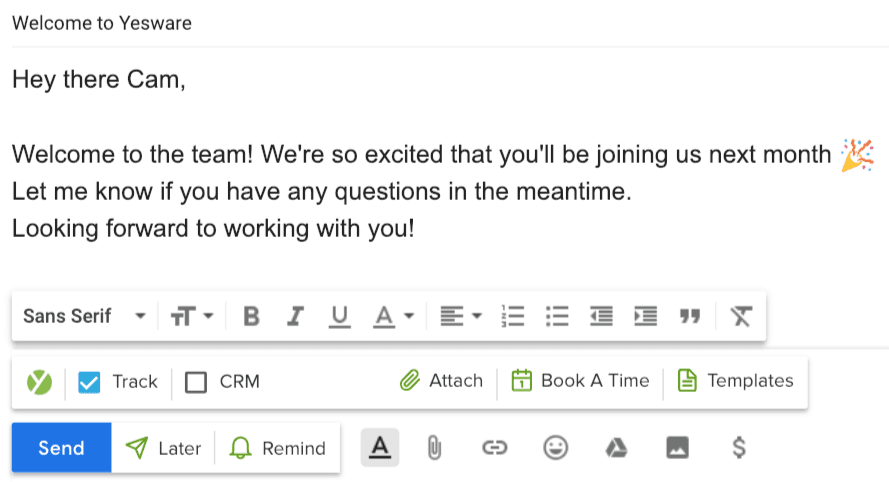
Task: Schedule the email with Later
Action: (164, 448)
